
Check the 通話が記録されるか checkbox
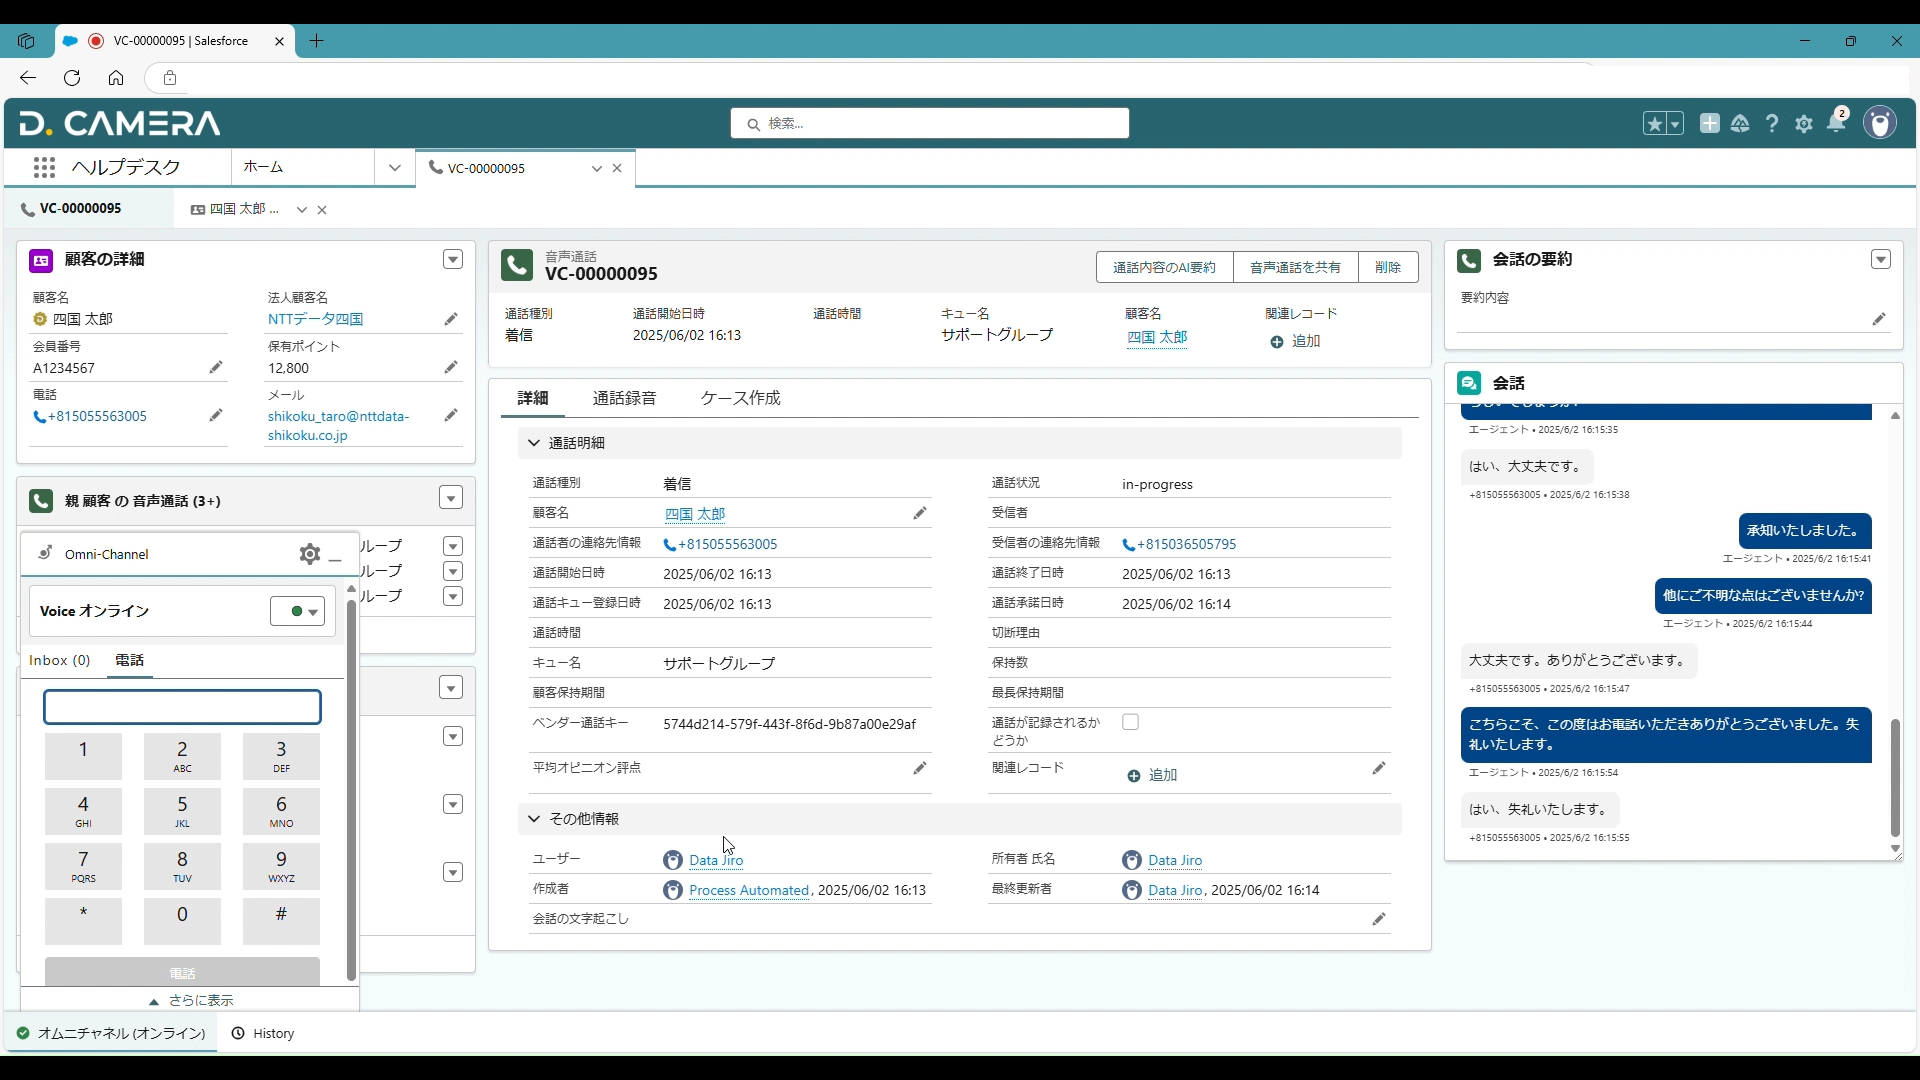[1131, 722]
